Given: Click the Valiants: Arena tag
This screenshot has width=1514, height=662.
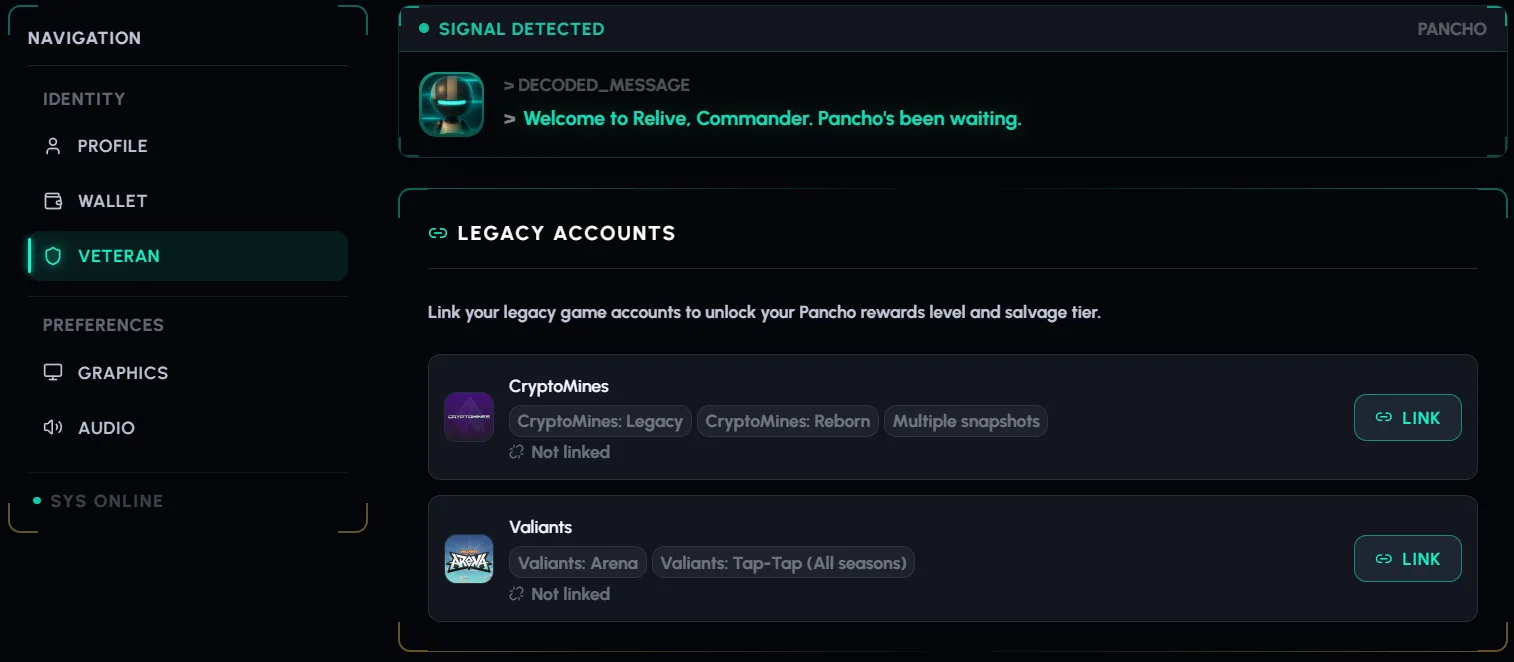Looking at the screenshot, I should (578, 563).
